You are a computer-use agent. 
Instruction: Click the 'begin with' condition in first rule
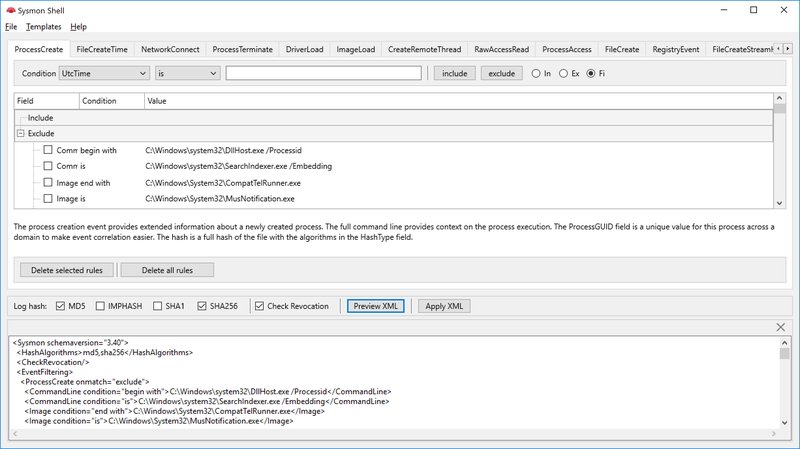click(98, 151)
